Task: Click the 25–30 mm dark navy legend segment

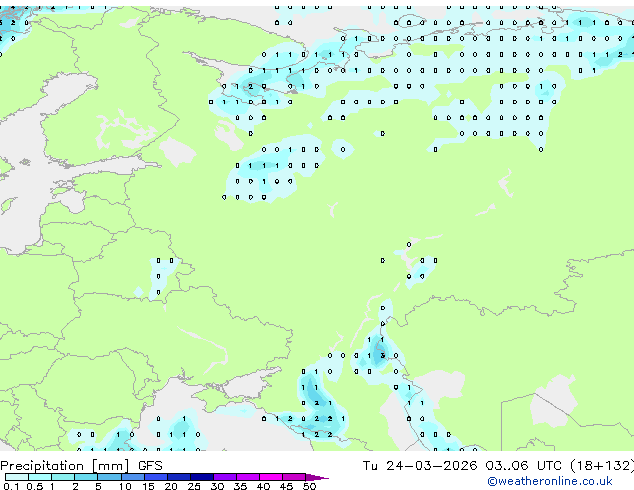Action: click(201, 477)
